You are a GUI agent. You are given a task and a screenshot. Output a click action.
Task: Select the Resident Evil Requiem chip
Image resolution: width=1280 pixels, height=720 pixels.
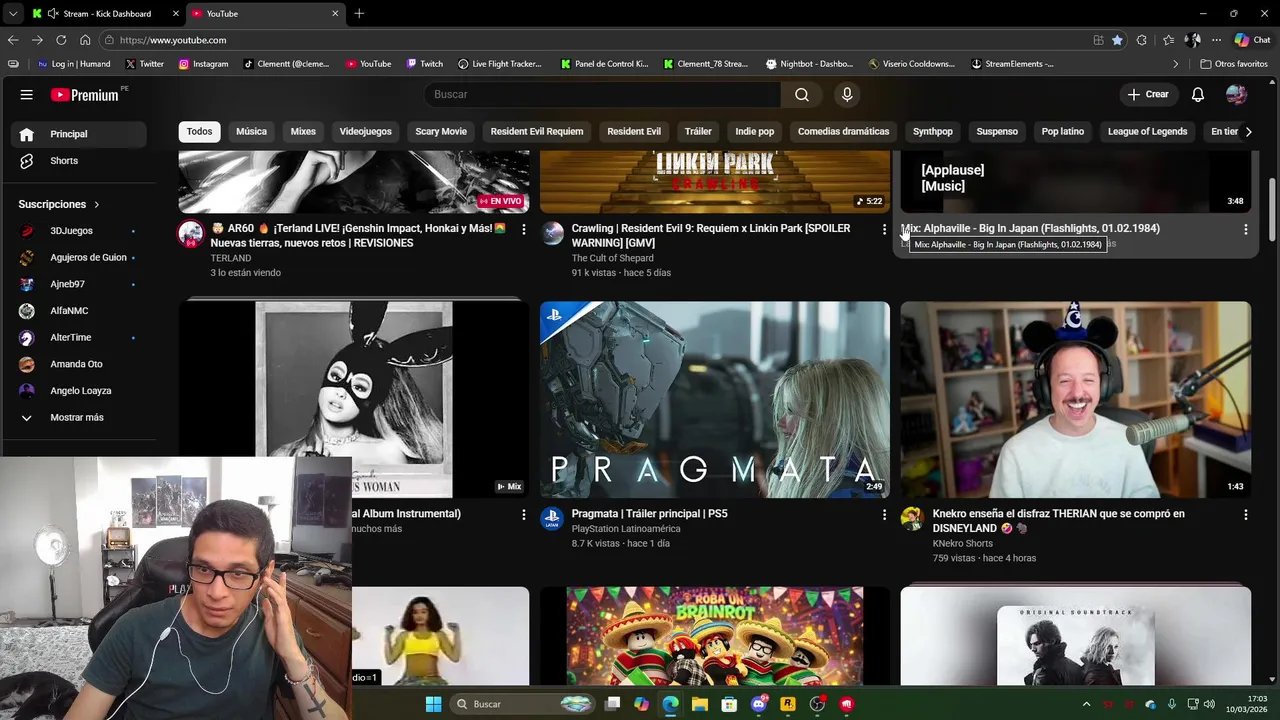537,131
